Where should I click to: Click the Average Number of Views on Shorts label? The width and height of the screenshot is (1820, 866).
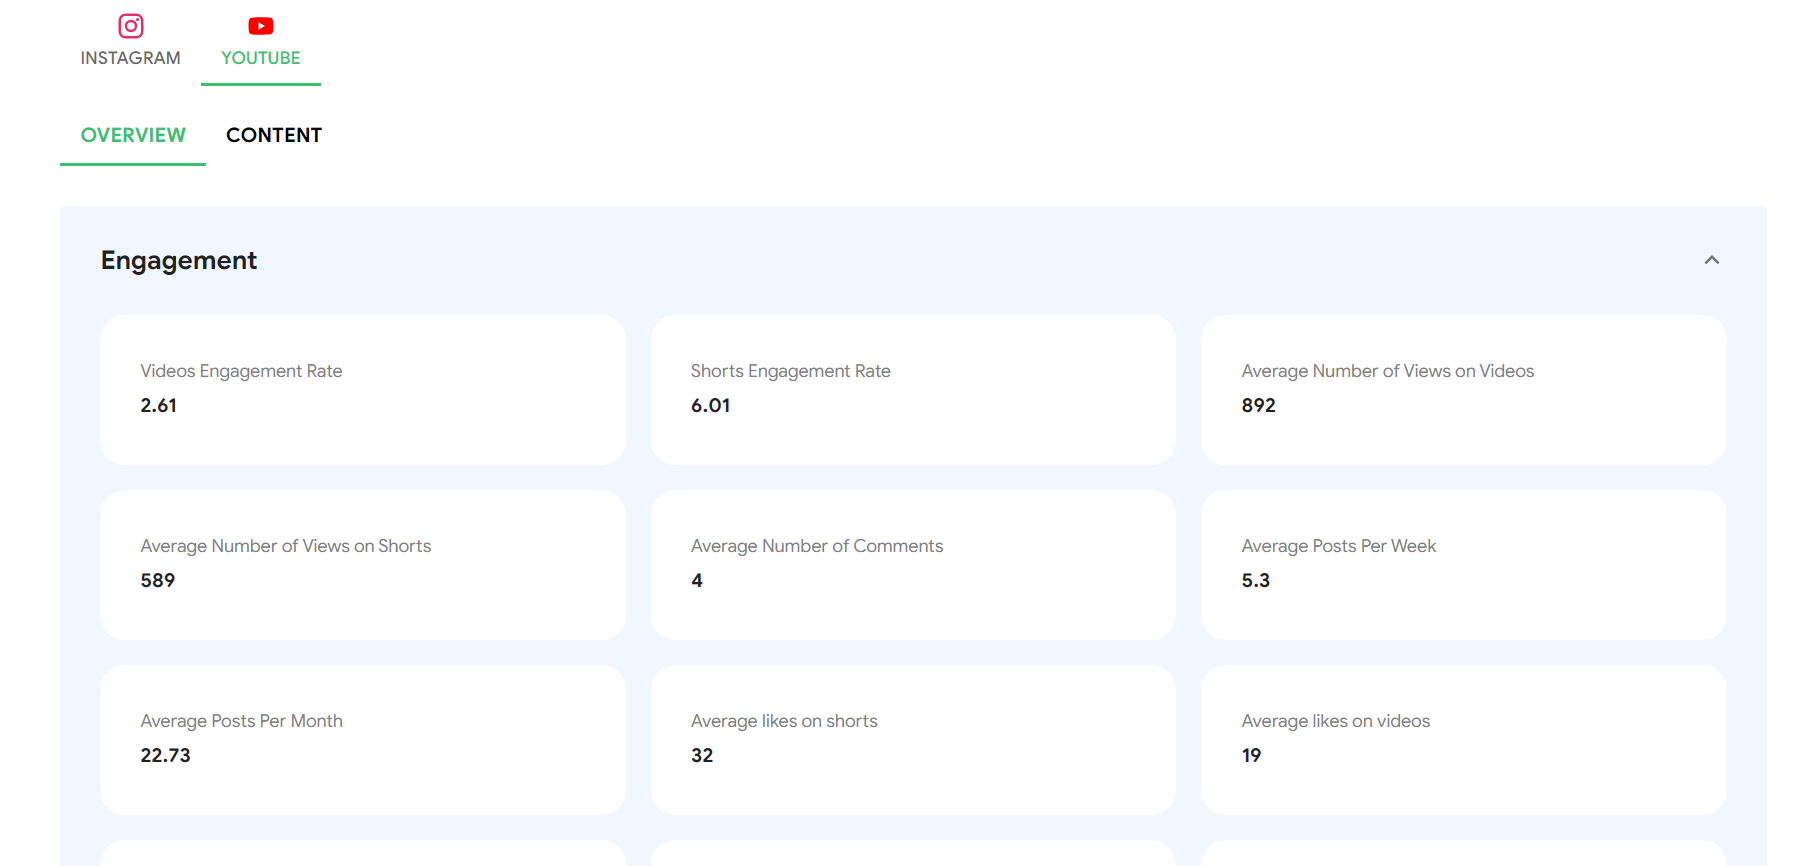[x=286, y=546]
